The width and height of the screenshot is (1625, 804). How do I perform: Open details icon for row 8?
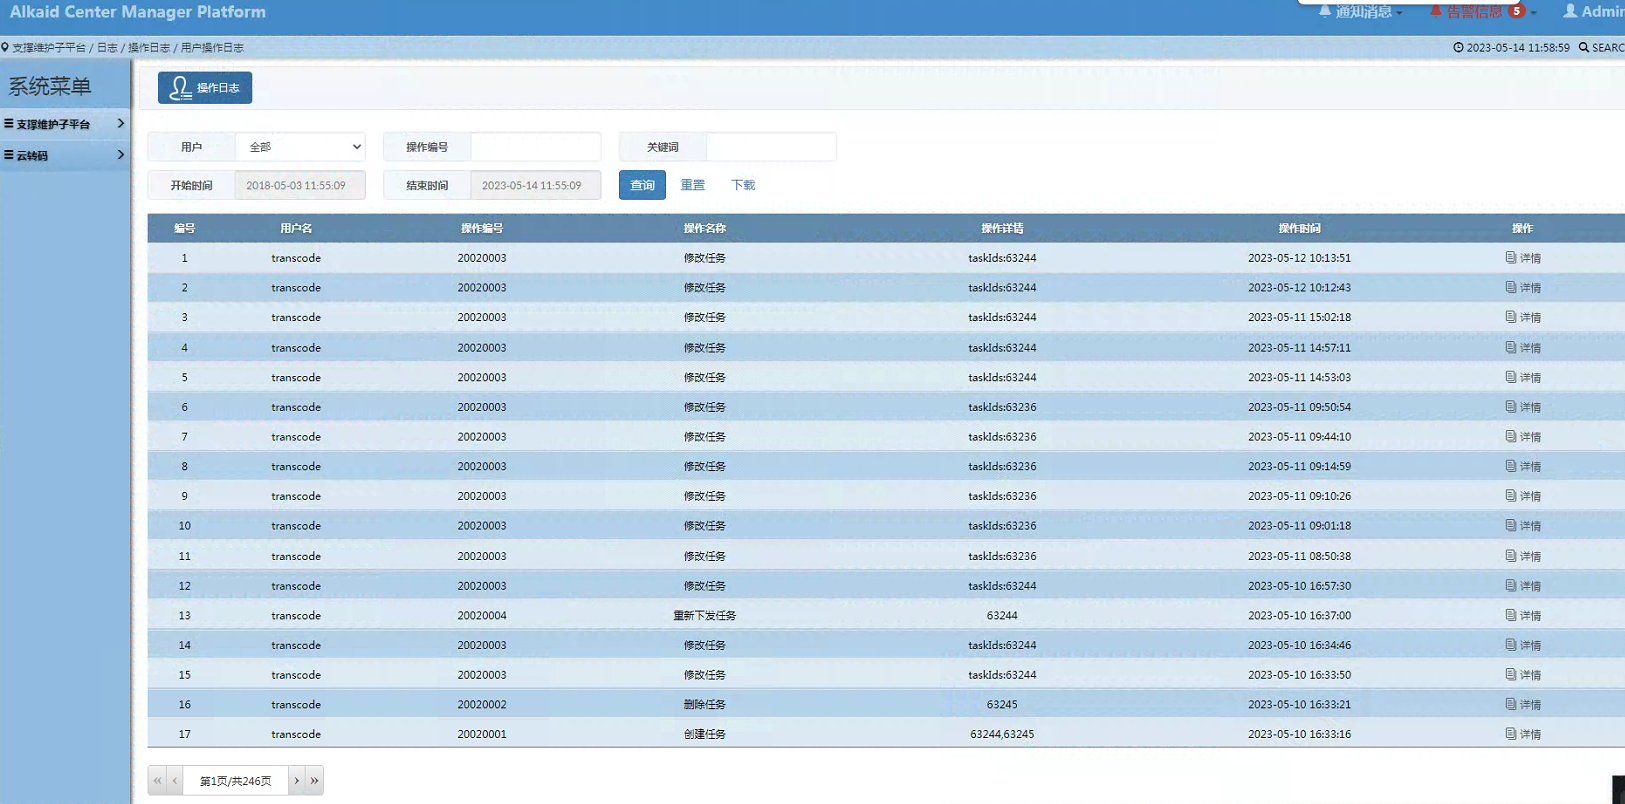pos(1510,466)
